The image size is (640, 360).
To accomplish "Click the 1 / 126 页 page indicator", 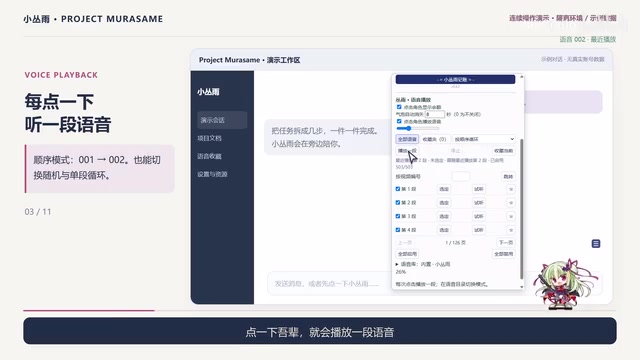I will [x=456, y=242].
